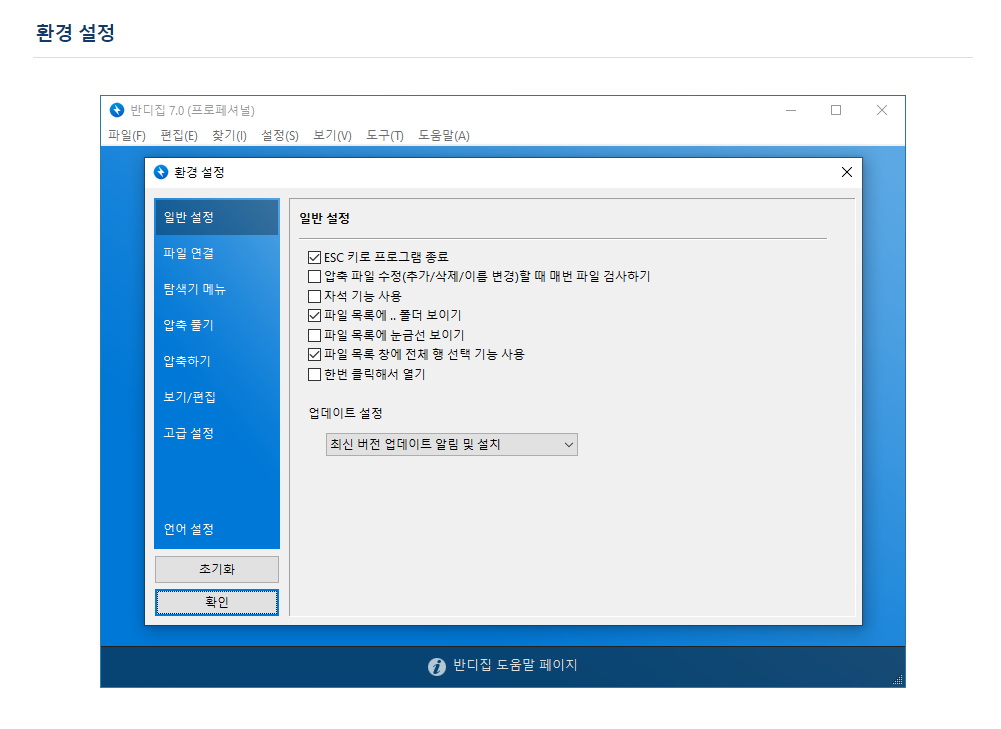
Task: Click the Bandizip logo icon in the title bar
Action: (115, 110)
